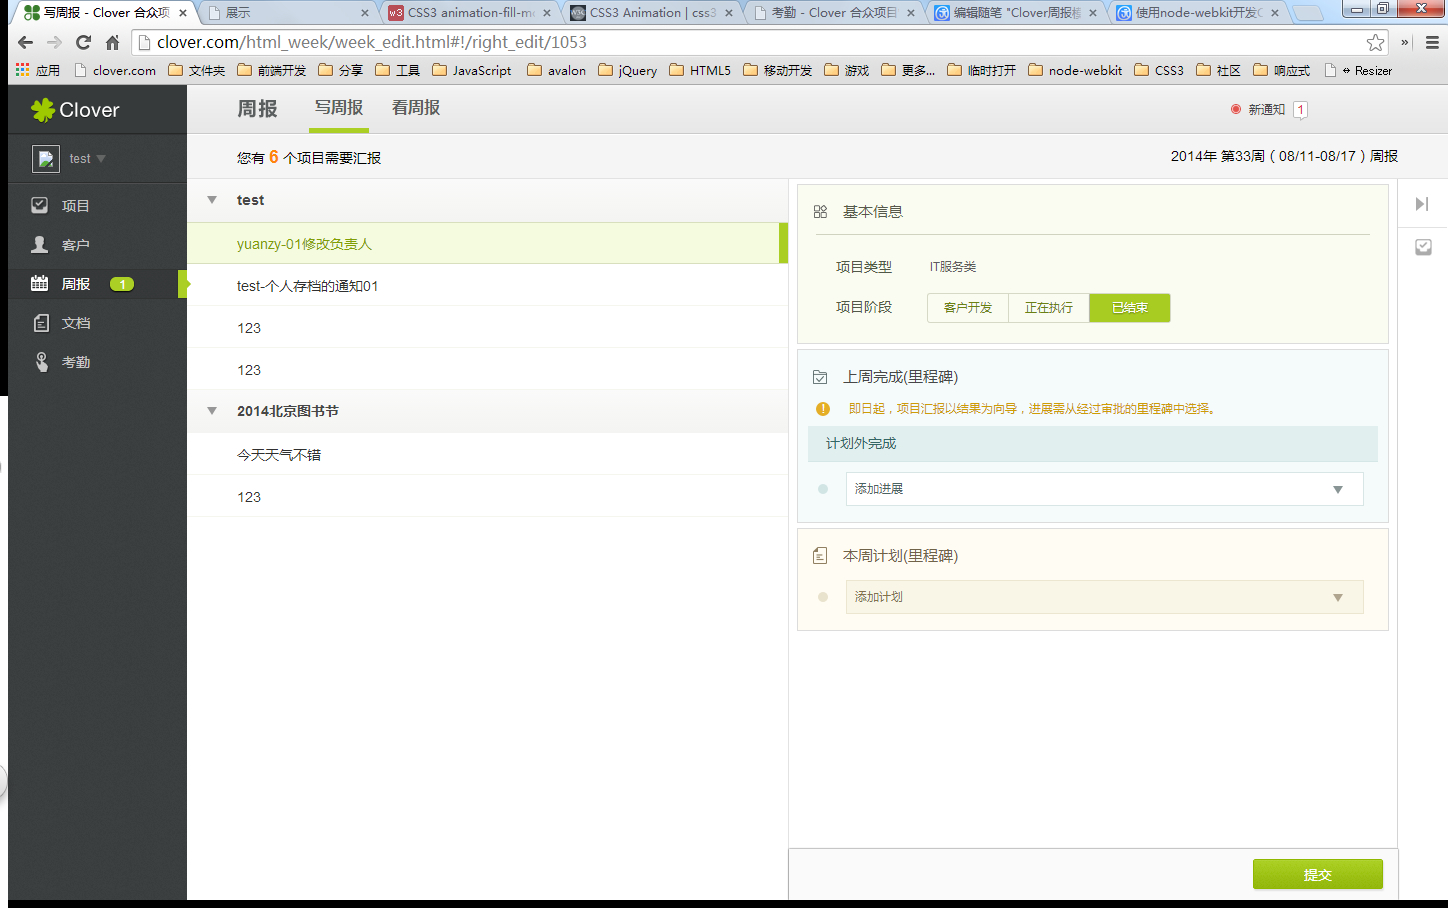This screenshot has height=908, width=1448.
Task: Open the clover.com bookmark
Action: tap(115, 70)
